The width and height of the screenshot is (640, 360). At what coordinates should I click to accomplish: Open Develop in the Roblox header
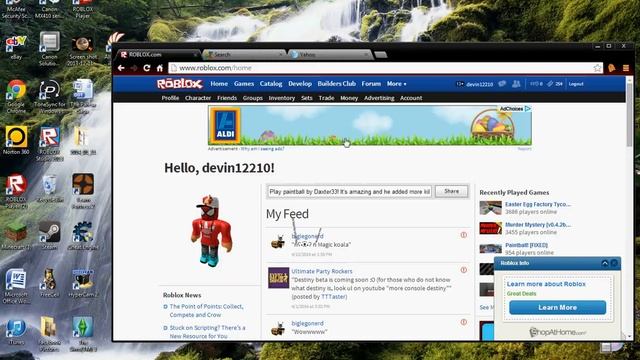coord(300,84)
